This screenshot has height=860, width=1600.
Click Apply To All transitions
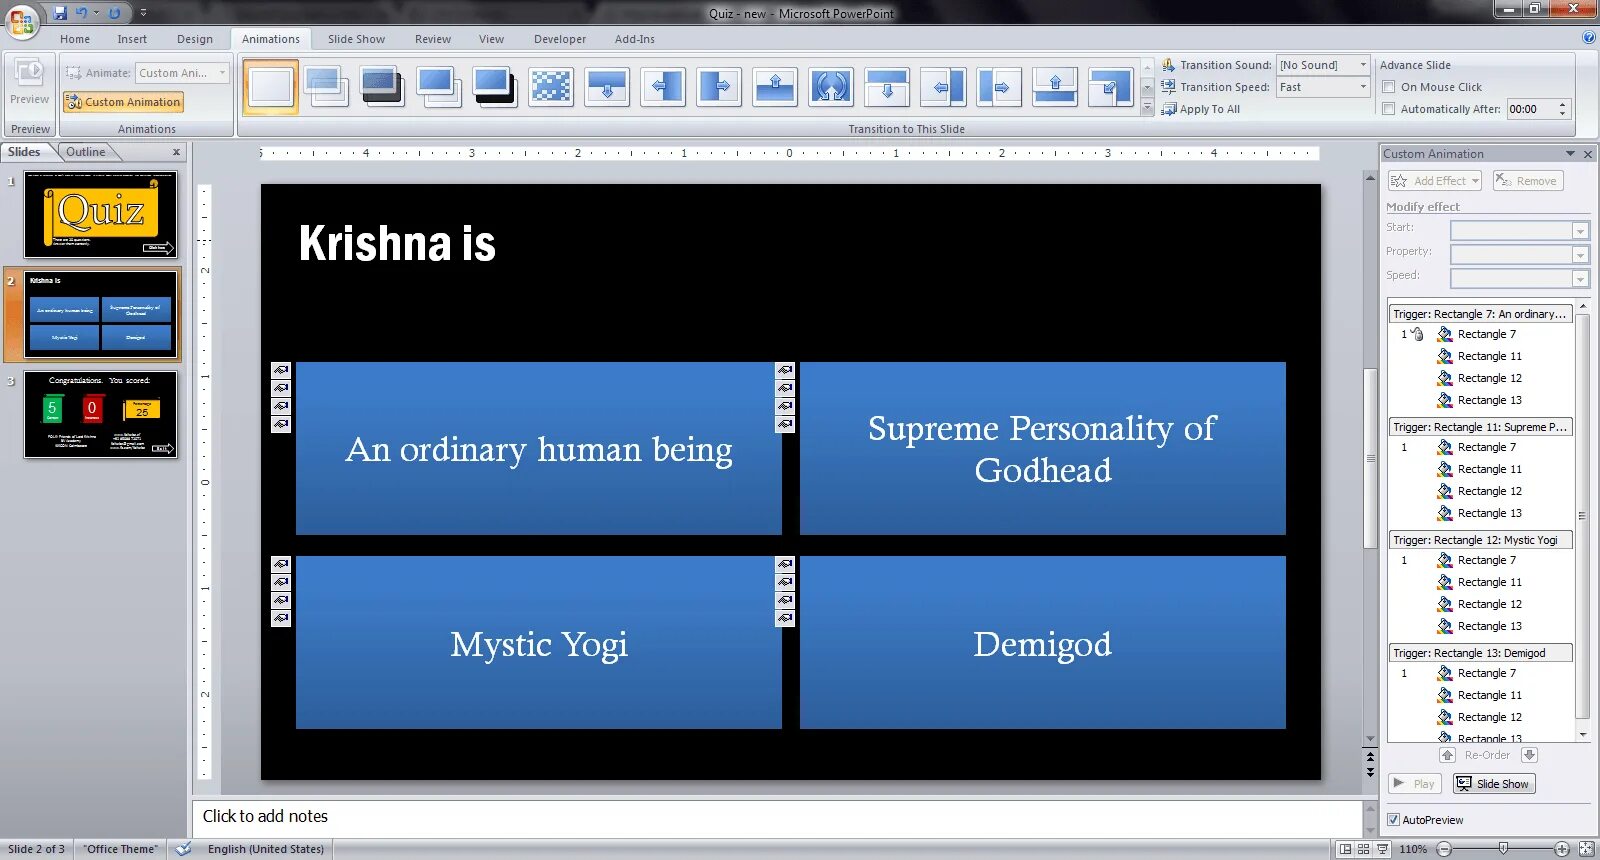coord(1200,109)
